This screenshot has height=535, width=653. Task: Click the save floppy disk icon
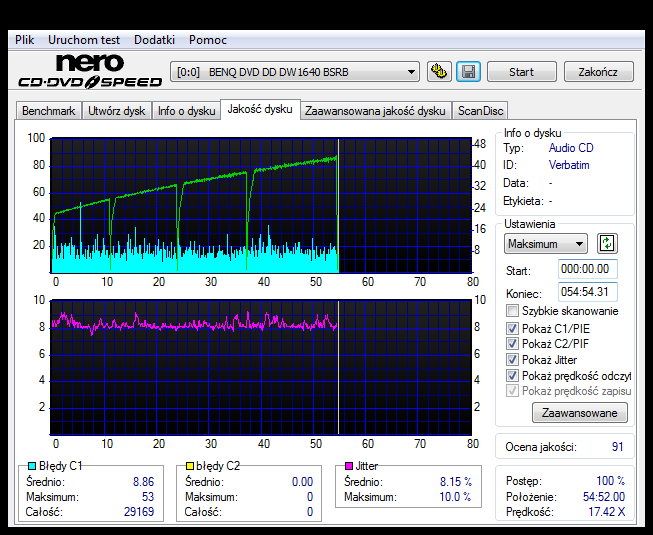tap(469, 72)
